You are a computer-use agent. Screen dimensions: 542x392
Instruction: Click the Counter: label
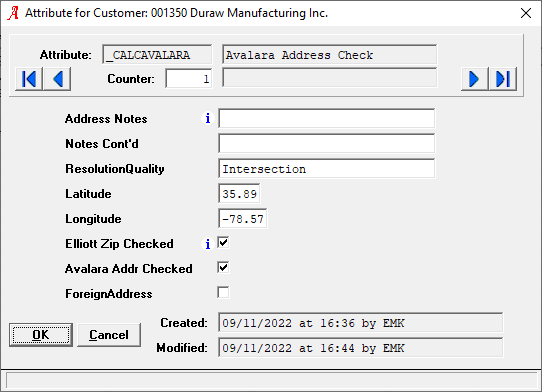coord(131,79)
